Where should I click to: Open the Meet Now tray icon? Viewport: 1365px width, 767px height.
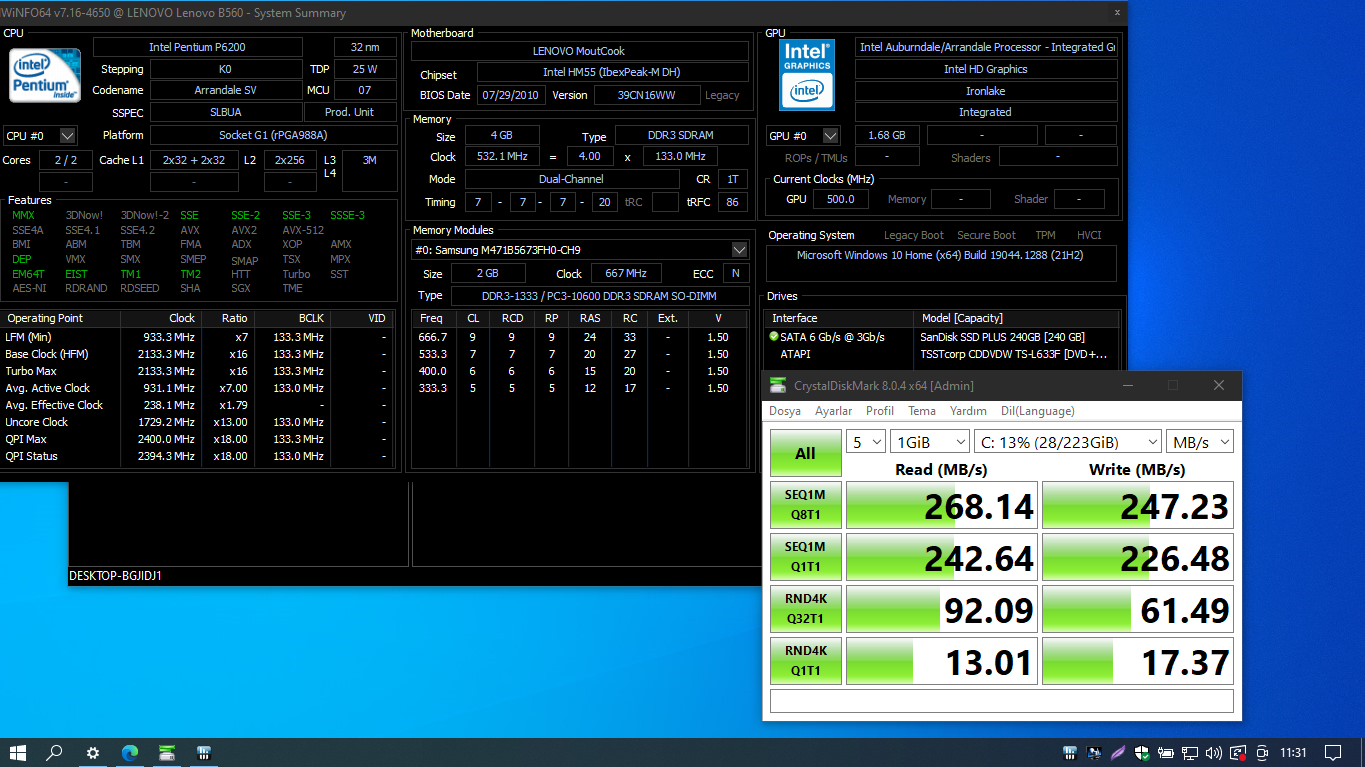(1262, 753)
